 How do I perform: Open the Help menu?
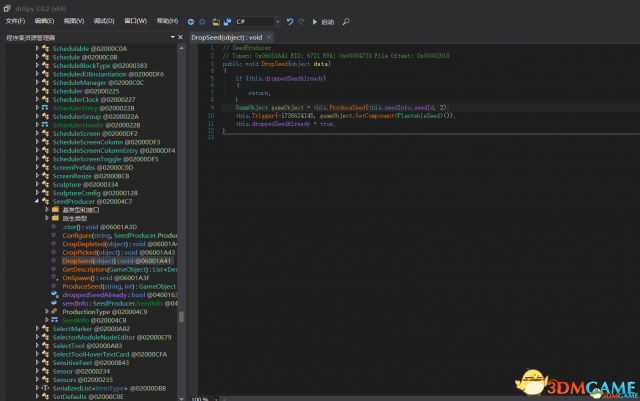point(167,21)
